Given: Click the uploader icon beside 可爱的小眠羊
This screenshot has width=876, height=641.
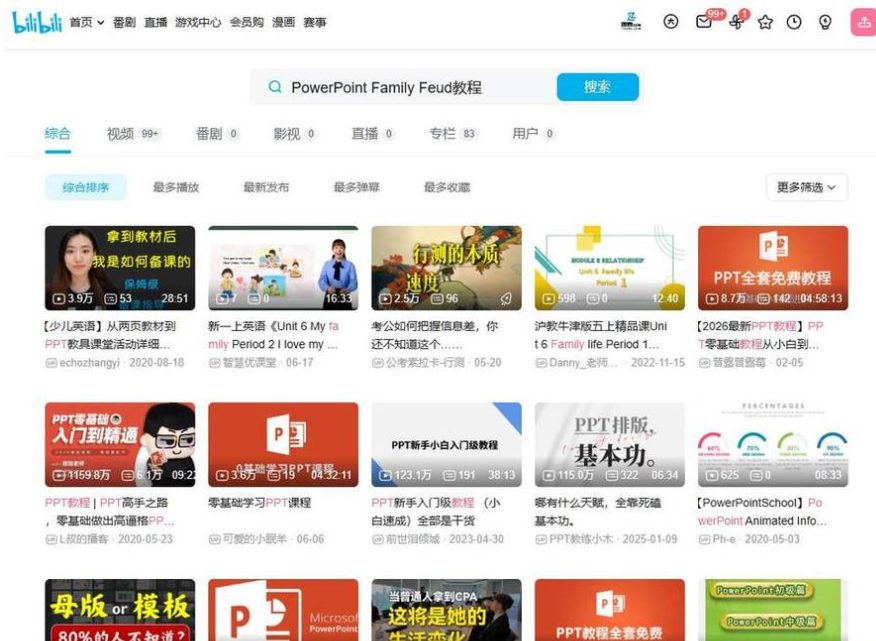Looking at the screenshot, I should point(214,539).
